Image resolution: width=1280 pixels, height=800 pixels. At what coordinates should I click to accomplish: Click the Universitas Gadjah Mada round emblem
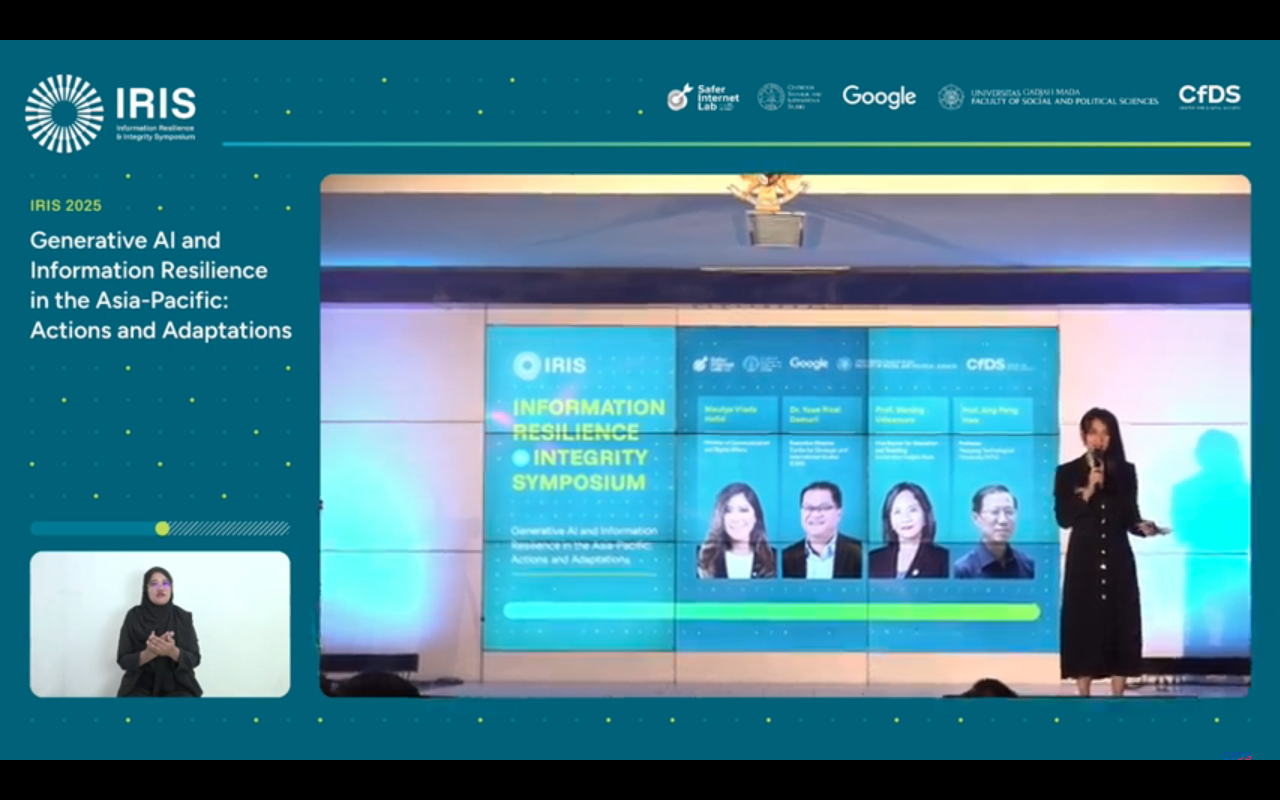point(950,97)
